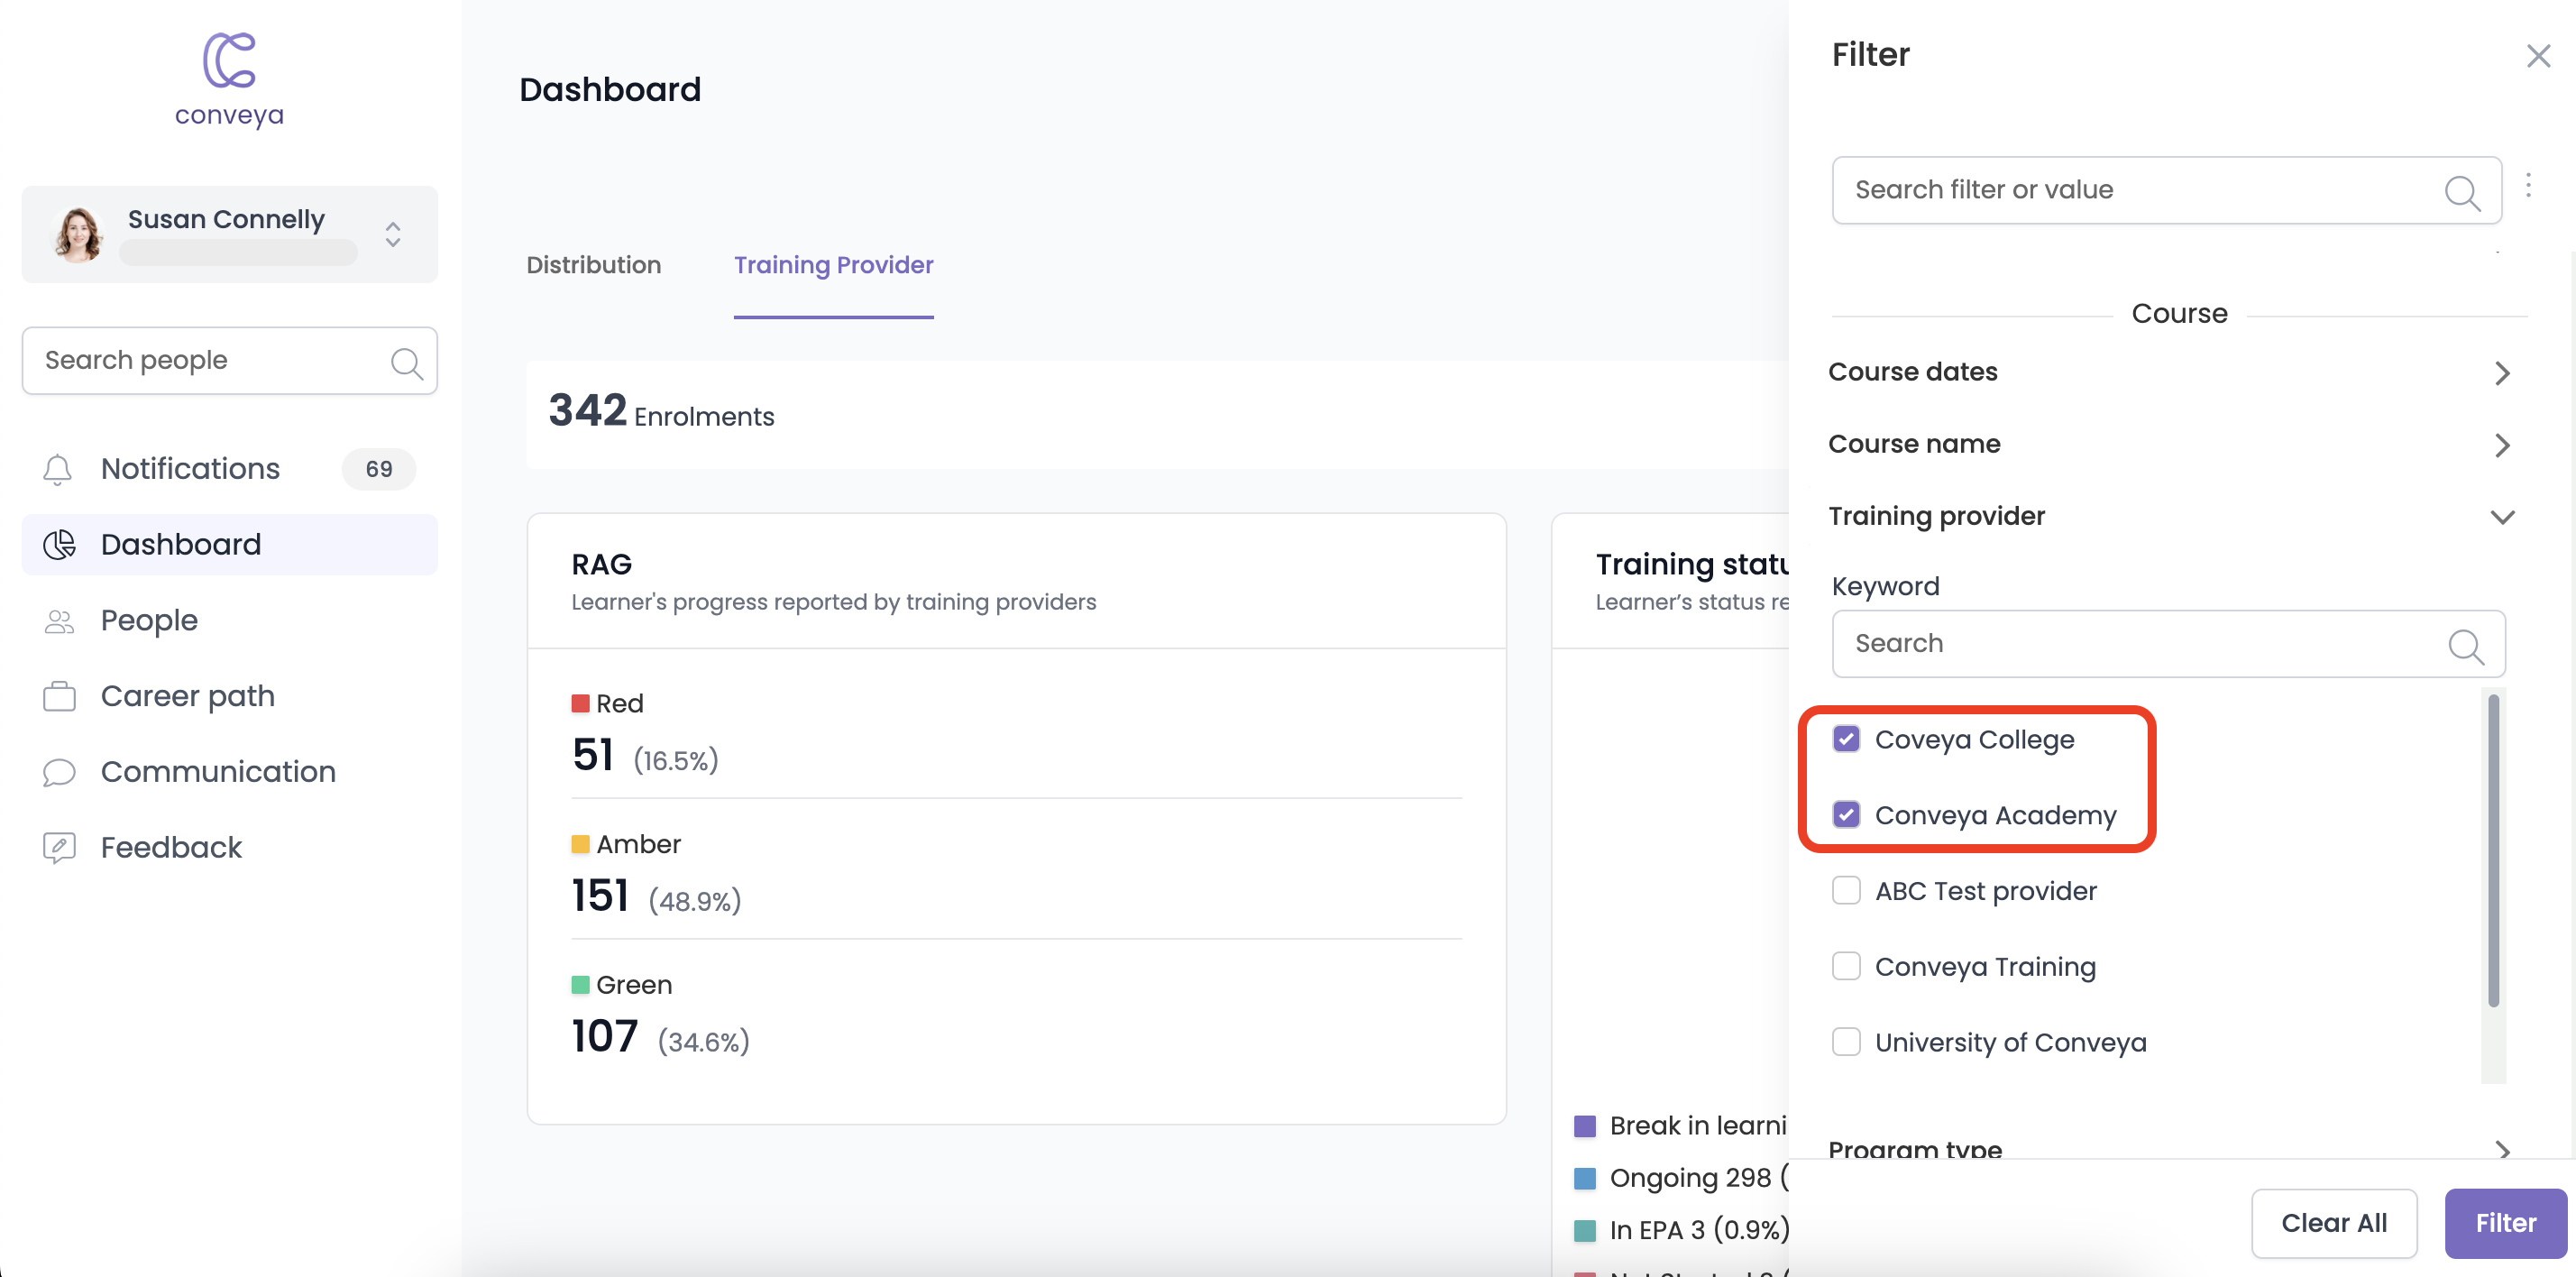Open the three-dot filter options menu
This screenshot has width=2576, height=1277.
pos(2528,186)
